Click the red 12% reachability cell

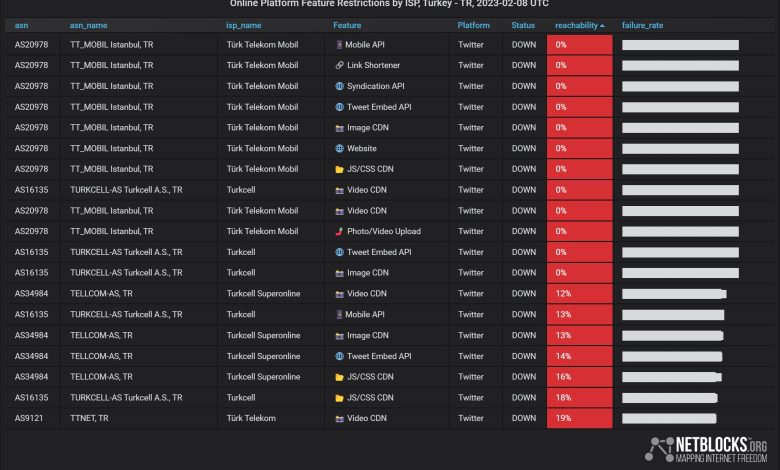point(579,294)
